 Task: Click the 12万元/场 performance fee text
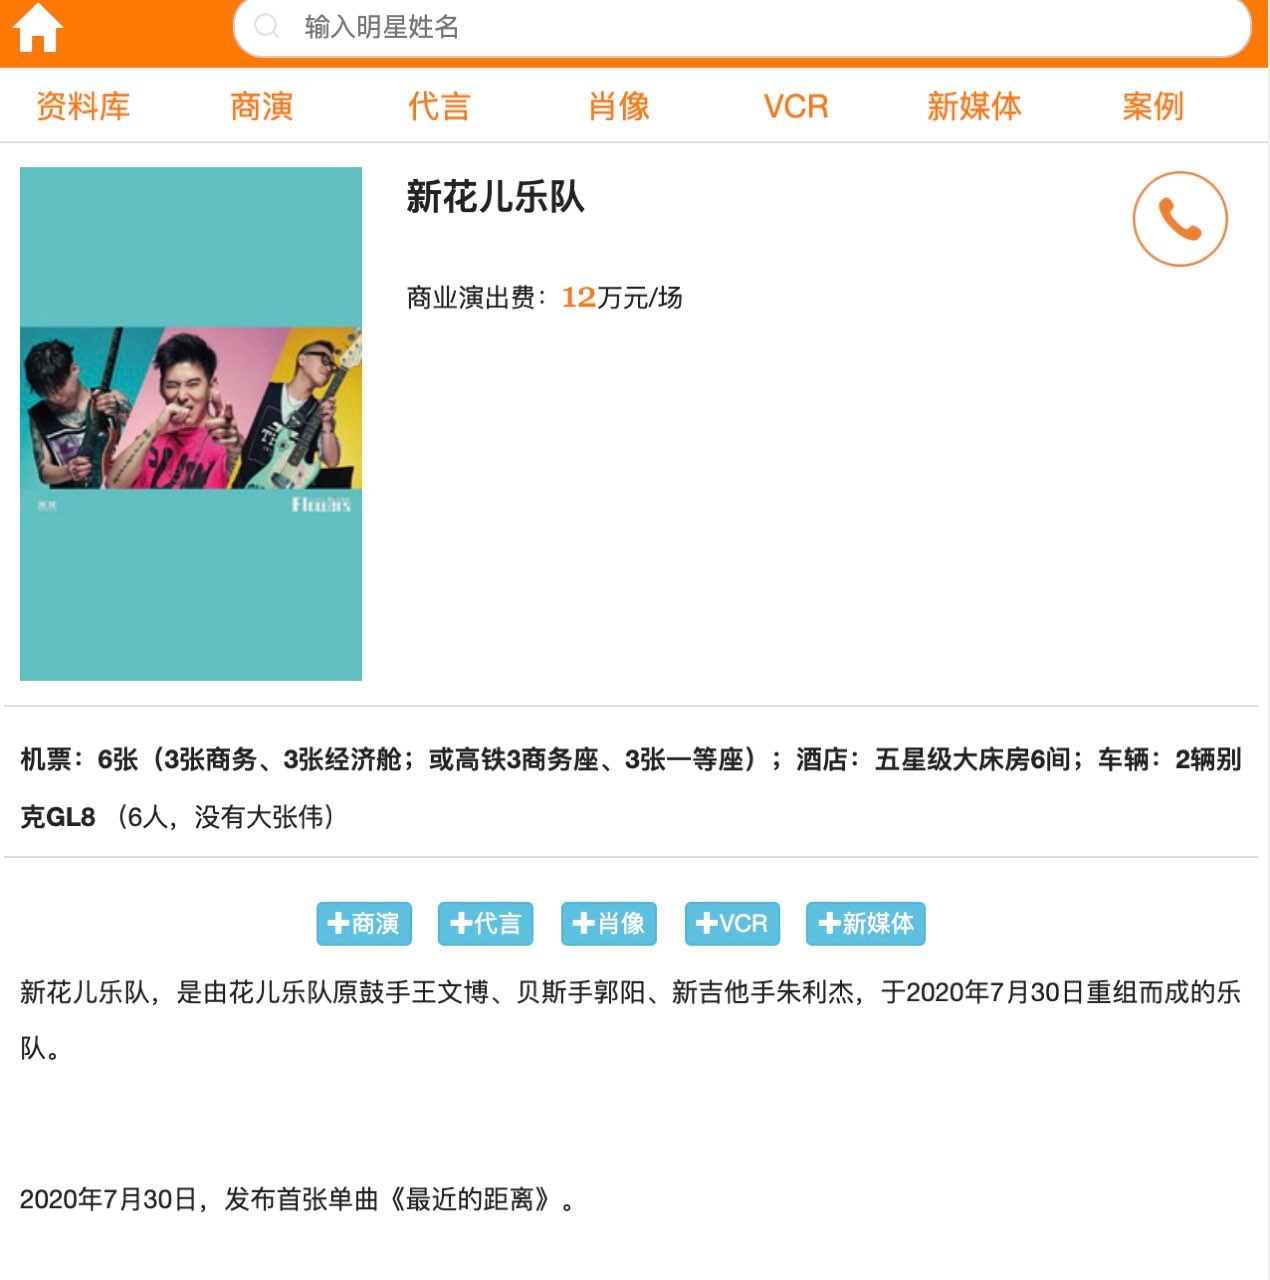(x=622, y=298)
